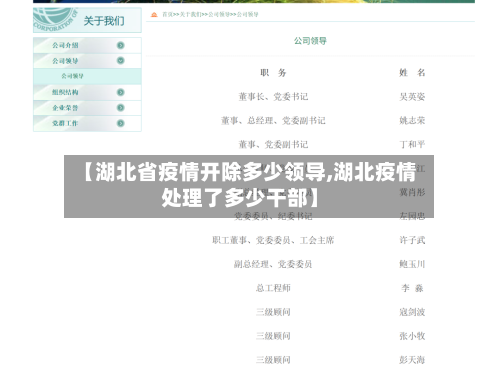
Task: Go to 首页 via the breadcrumb link
Action: (167, 14)
